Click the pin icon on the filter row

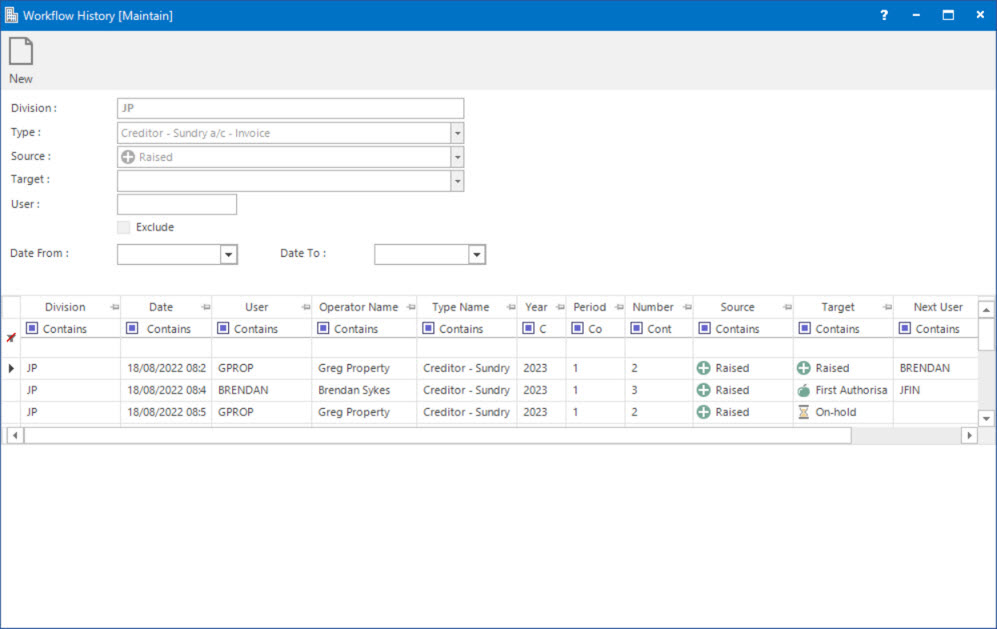pos(11,337)
